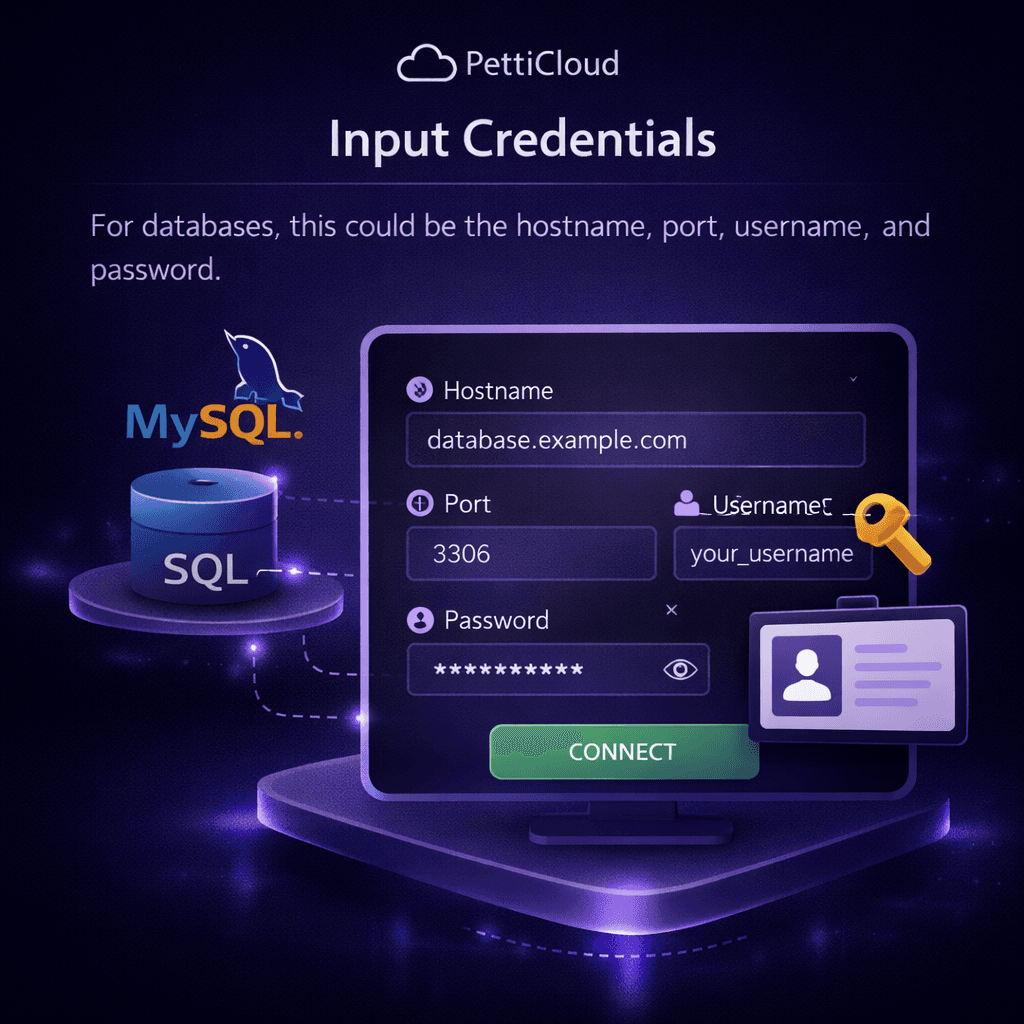
Task: Click the port field showing 3306
Action: click(531, 554)
